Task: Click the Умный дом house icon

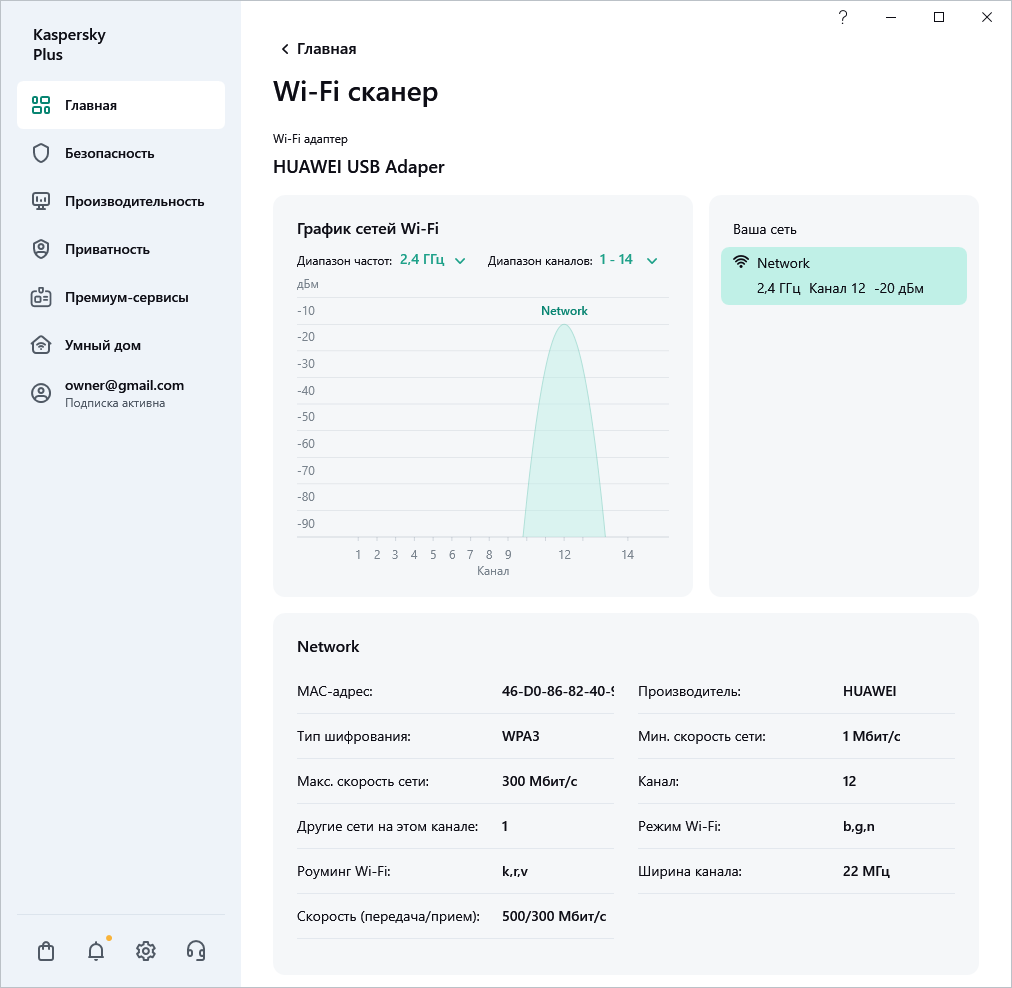Action: click(x=41, y=345)
